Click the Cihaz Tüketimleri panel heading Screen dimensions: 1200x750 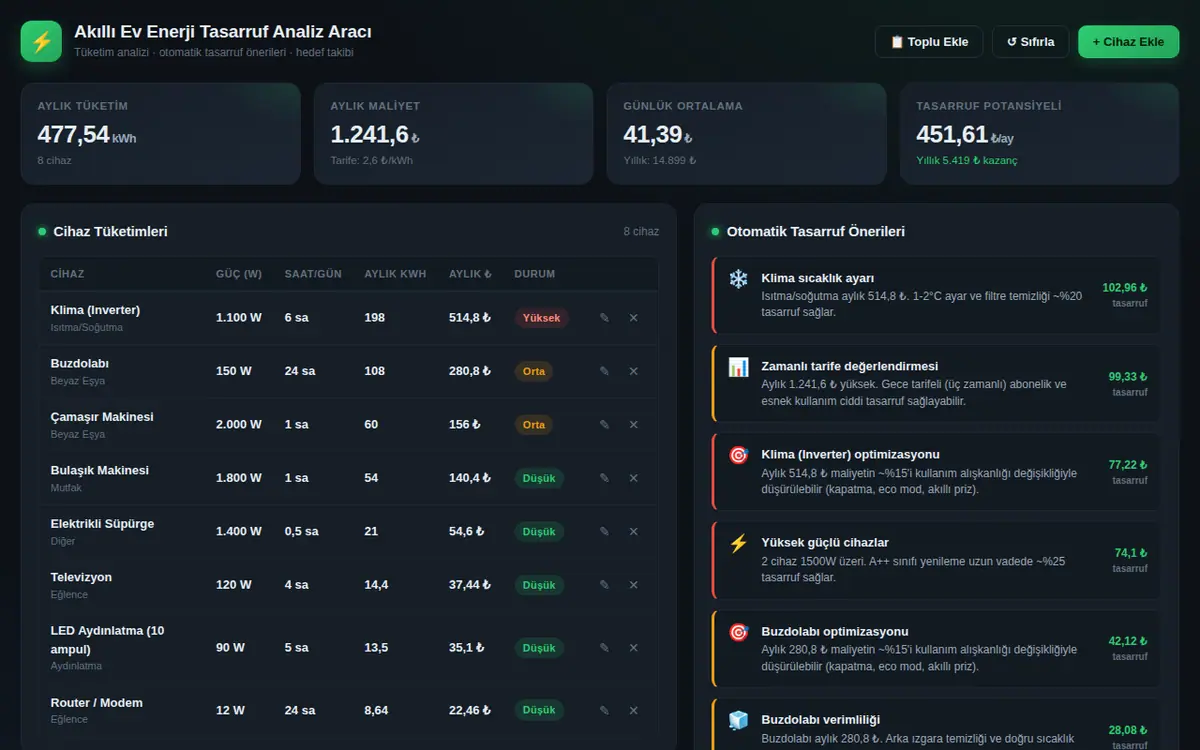point(111,232)
